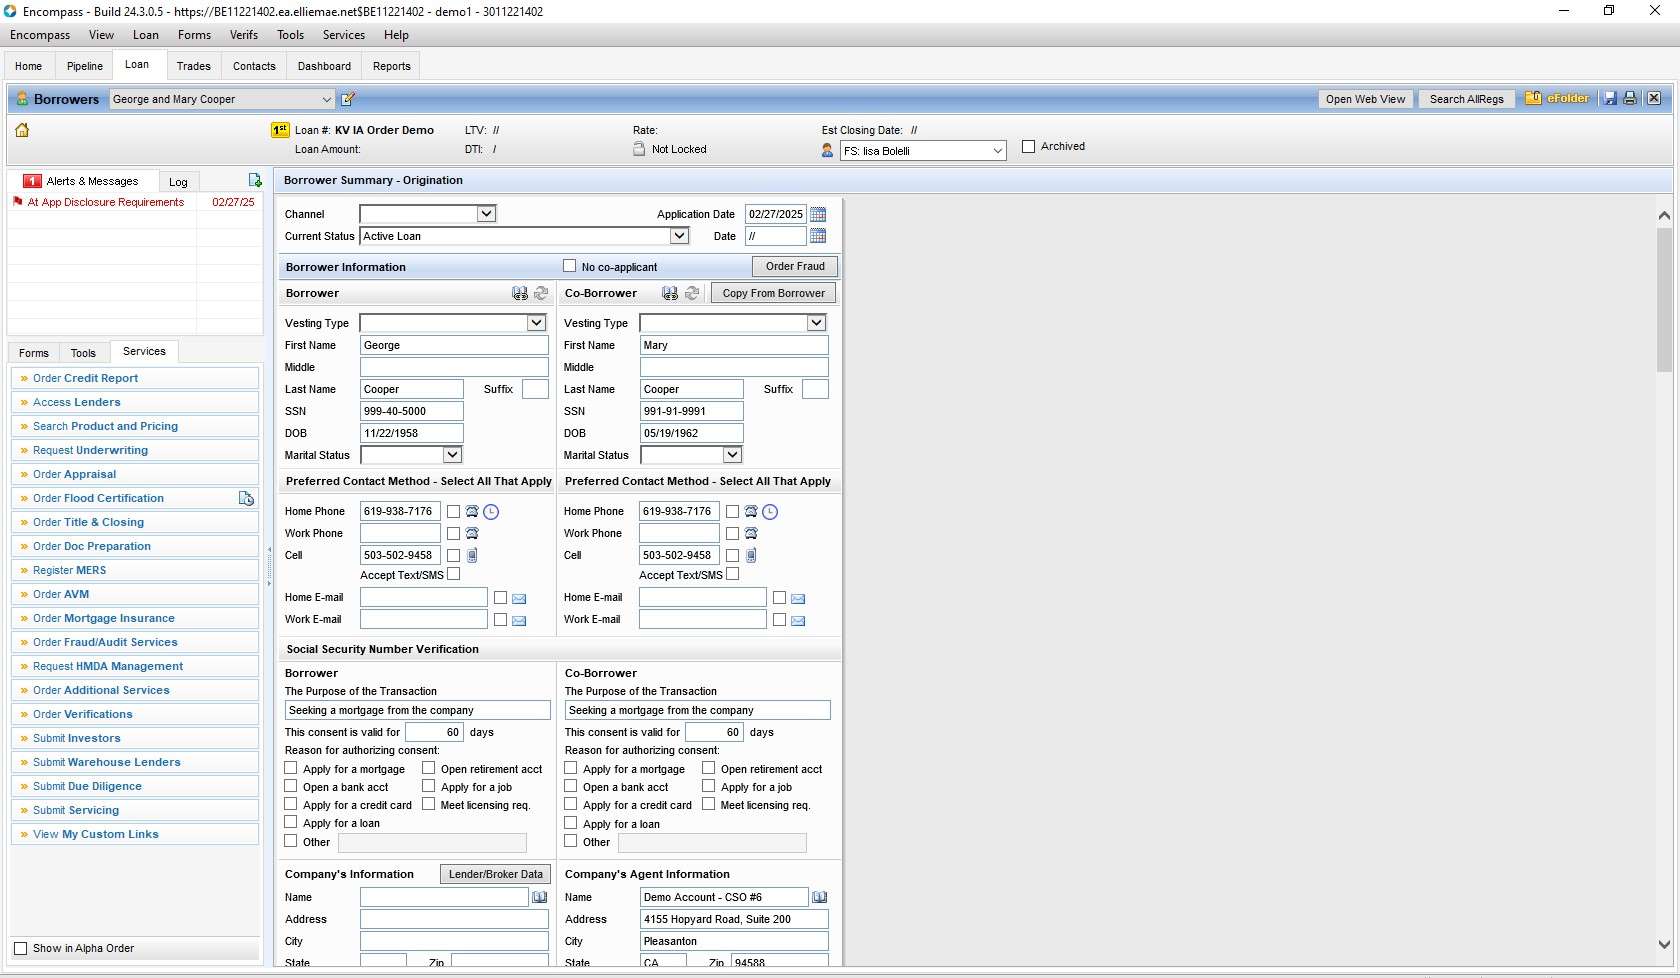Viewport: 1680px width, 978px height.
Task: Click Borrower Home Phone clock icon
Action: coord(491,512)
